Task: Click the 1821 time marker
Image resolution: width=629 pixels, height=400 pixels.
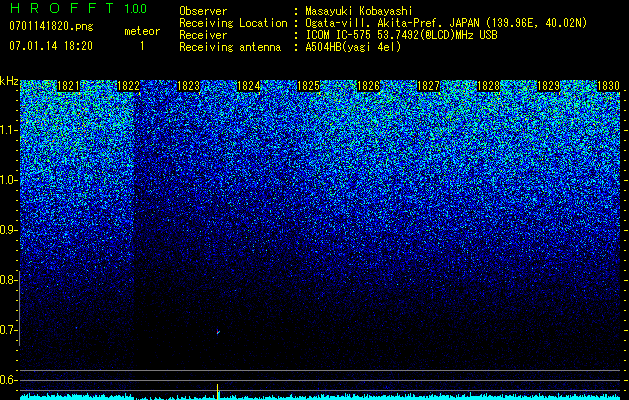Action: tap(69, 86)
